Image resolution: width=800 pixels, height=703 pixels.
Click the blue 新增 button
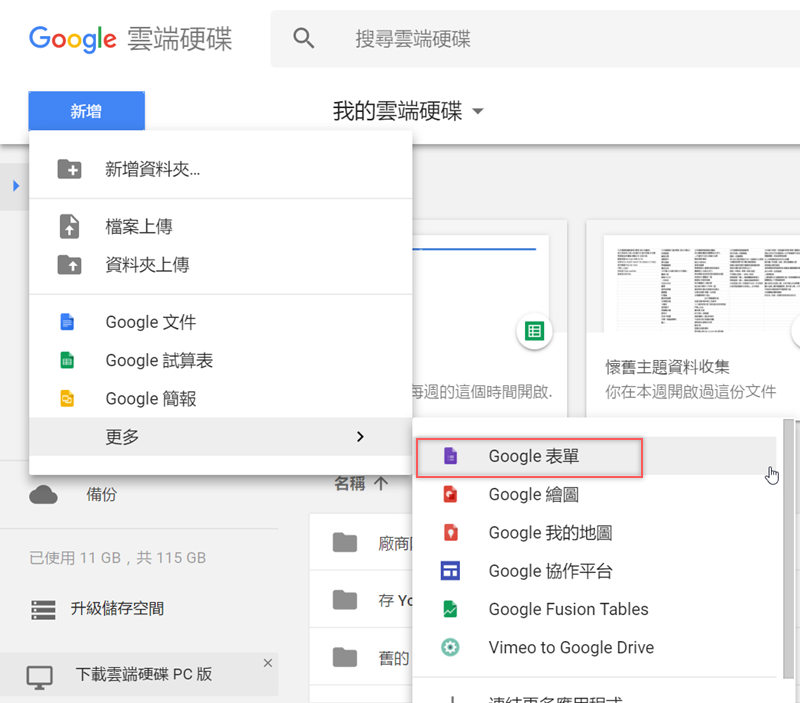[87, 111]
